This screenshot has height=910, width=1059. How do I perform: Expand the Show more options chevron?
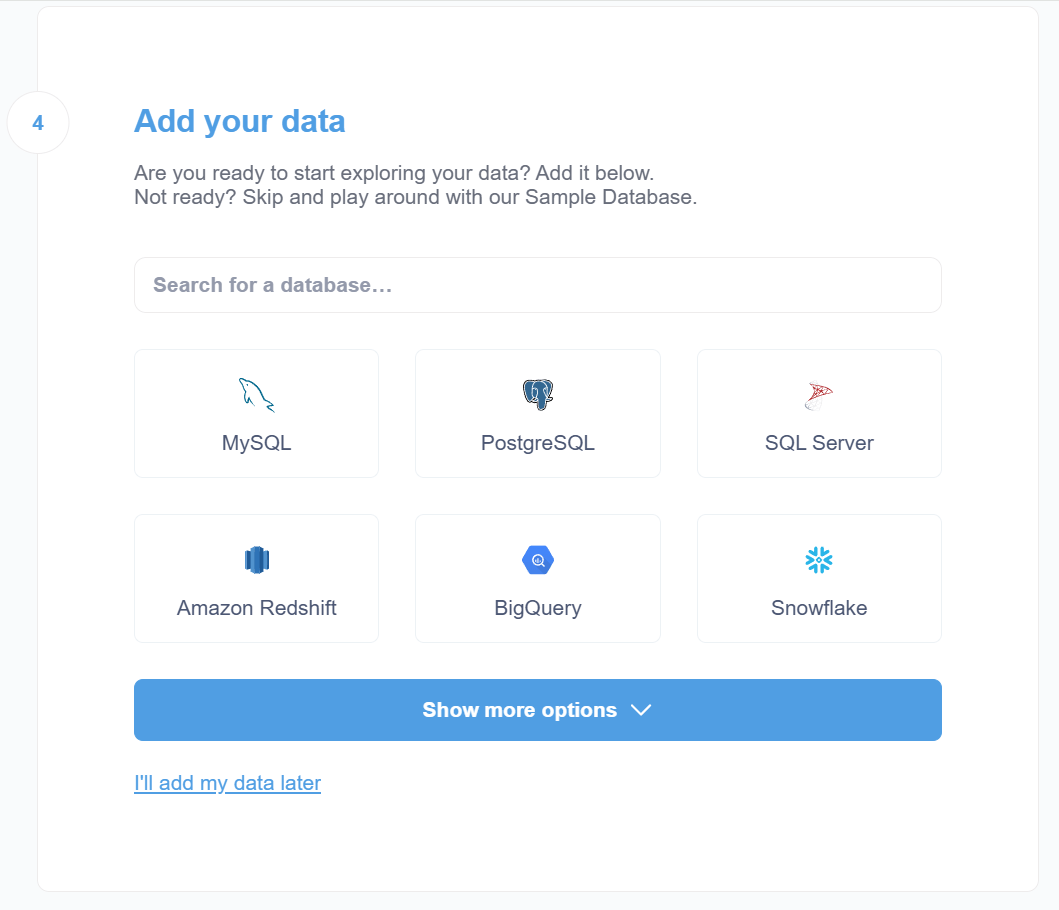[641, 710]
